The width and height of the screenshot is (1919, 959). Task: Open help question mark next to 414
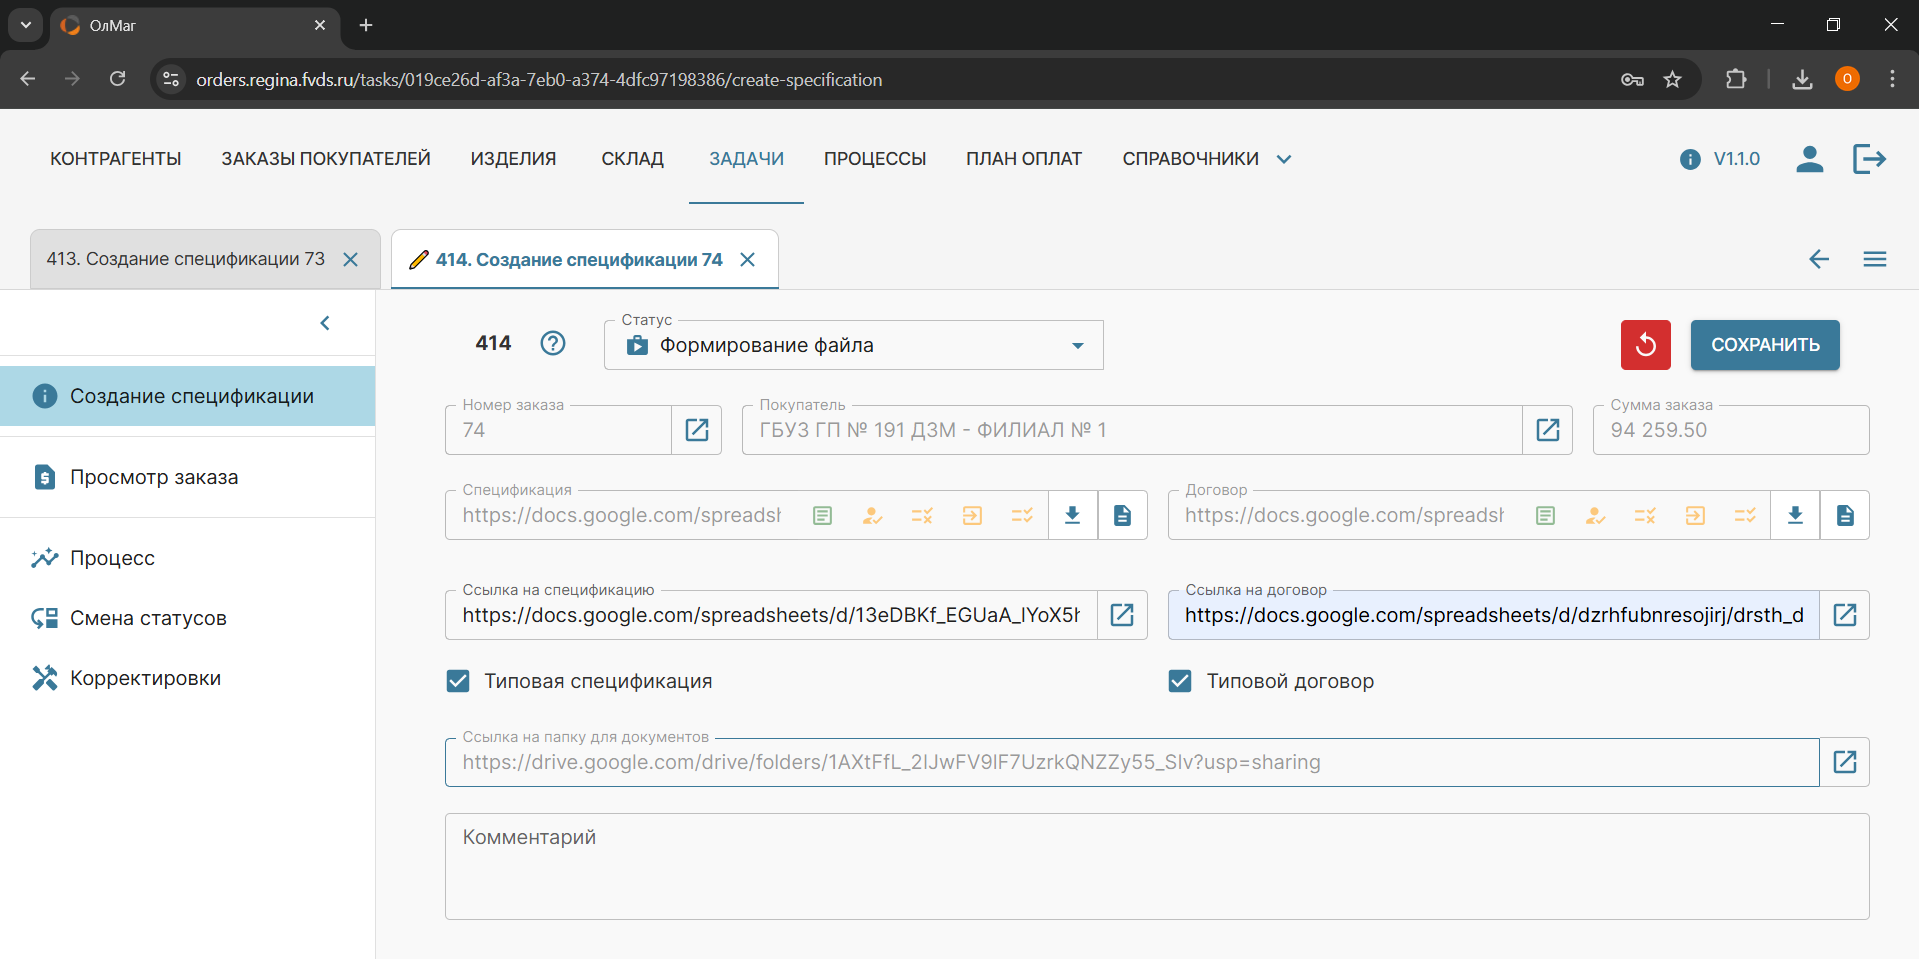coord(553,343)
